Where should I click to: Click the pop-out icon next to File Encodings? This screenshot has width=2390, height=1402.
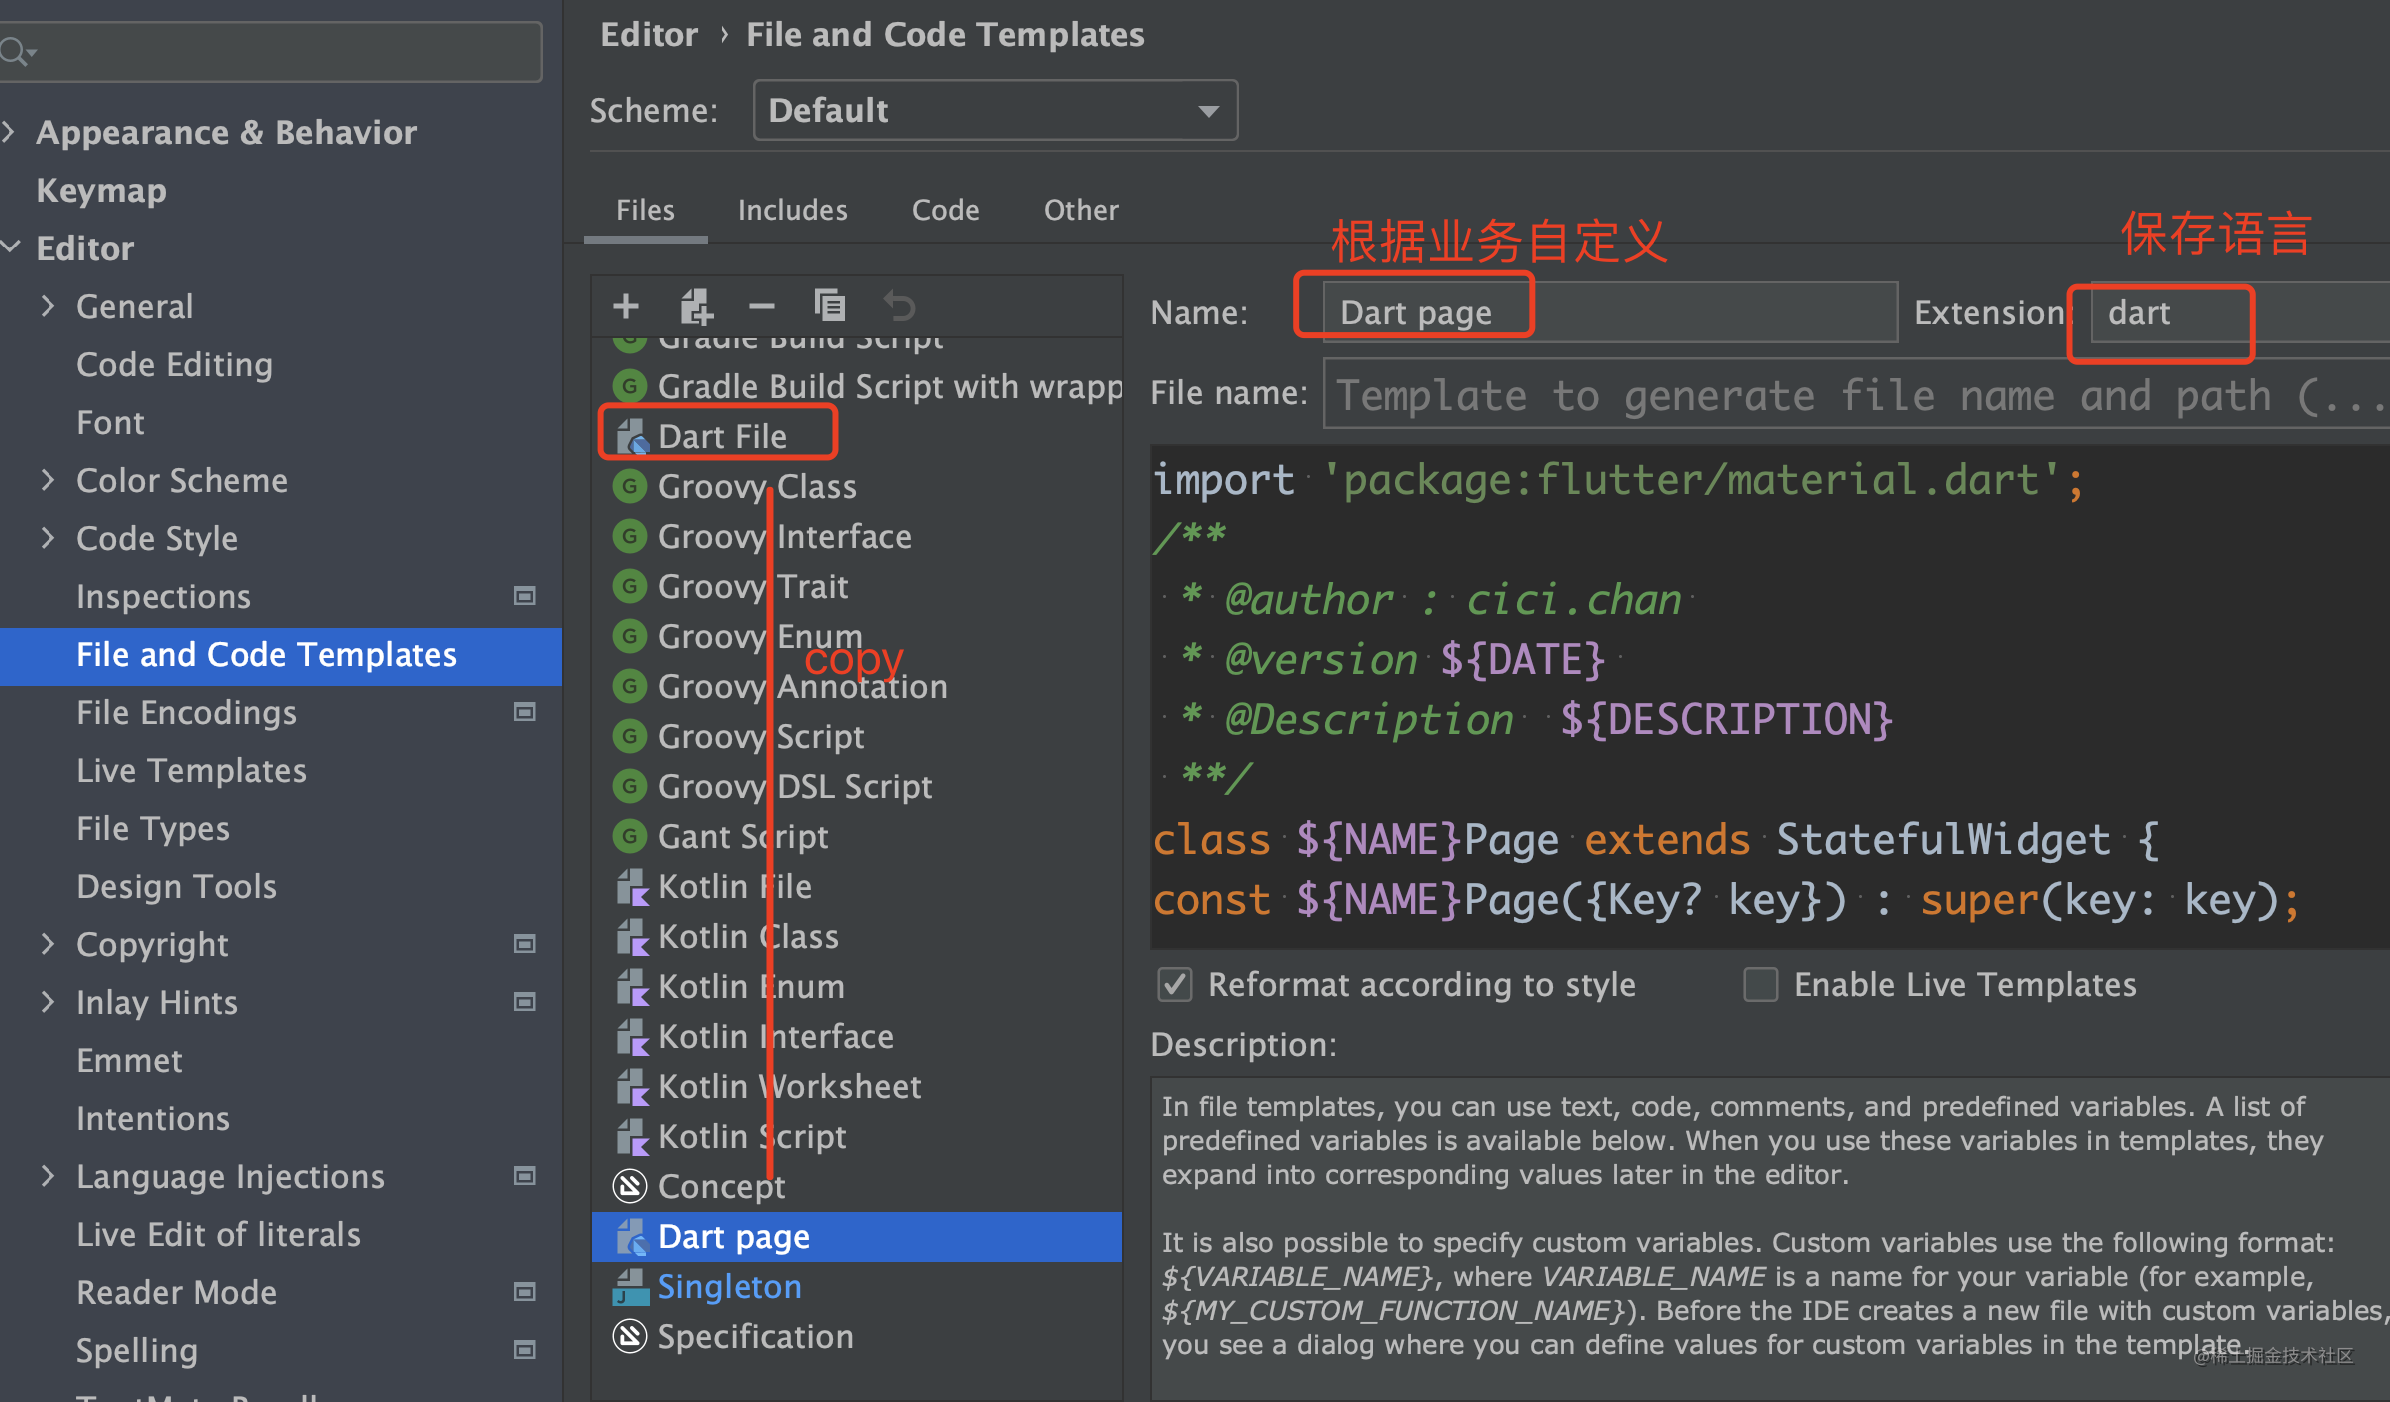pos(525,712)
